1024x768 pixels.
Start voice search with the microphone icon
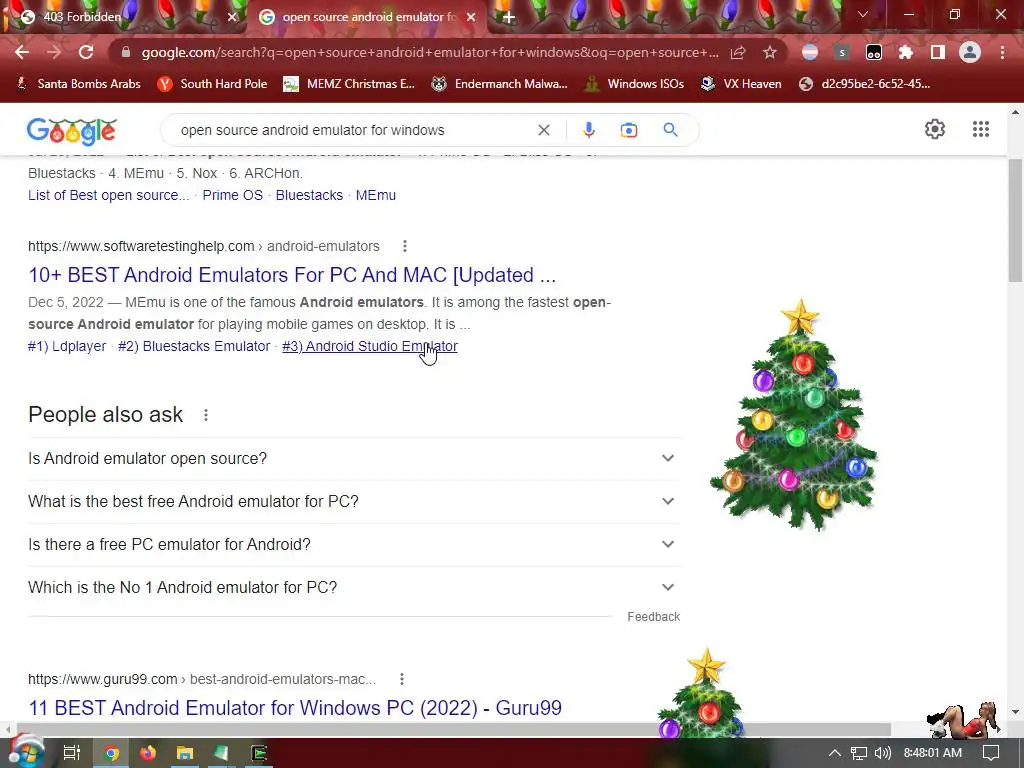tap(588, 130)
